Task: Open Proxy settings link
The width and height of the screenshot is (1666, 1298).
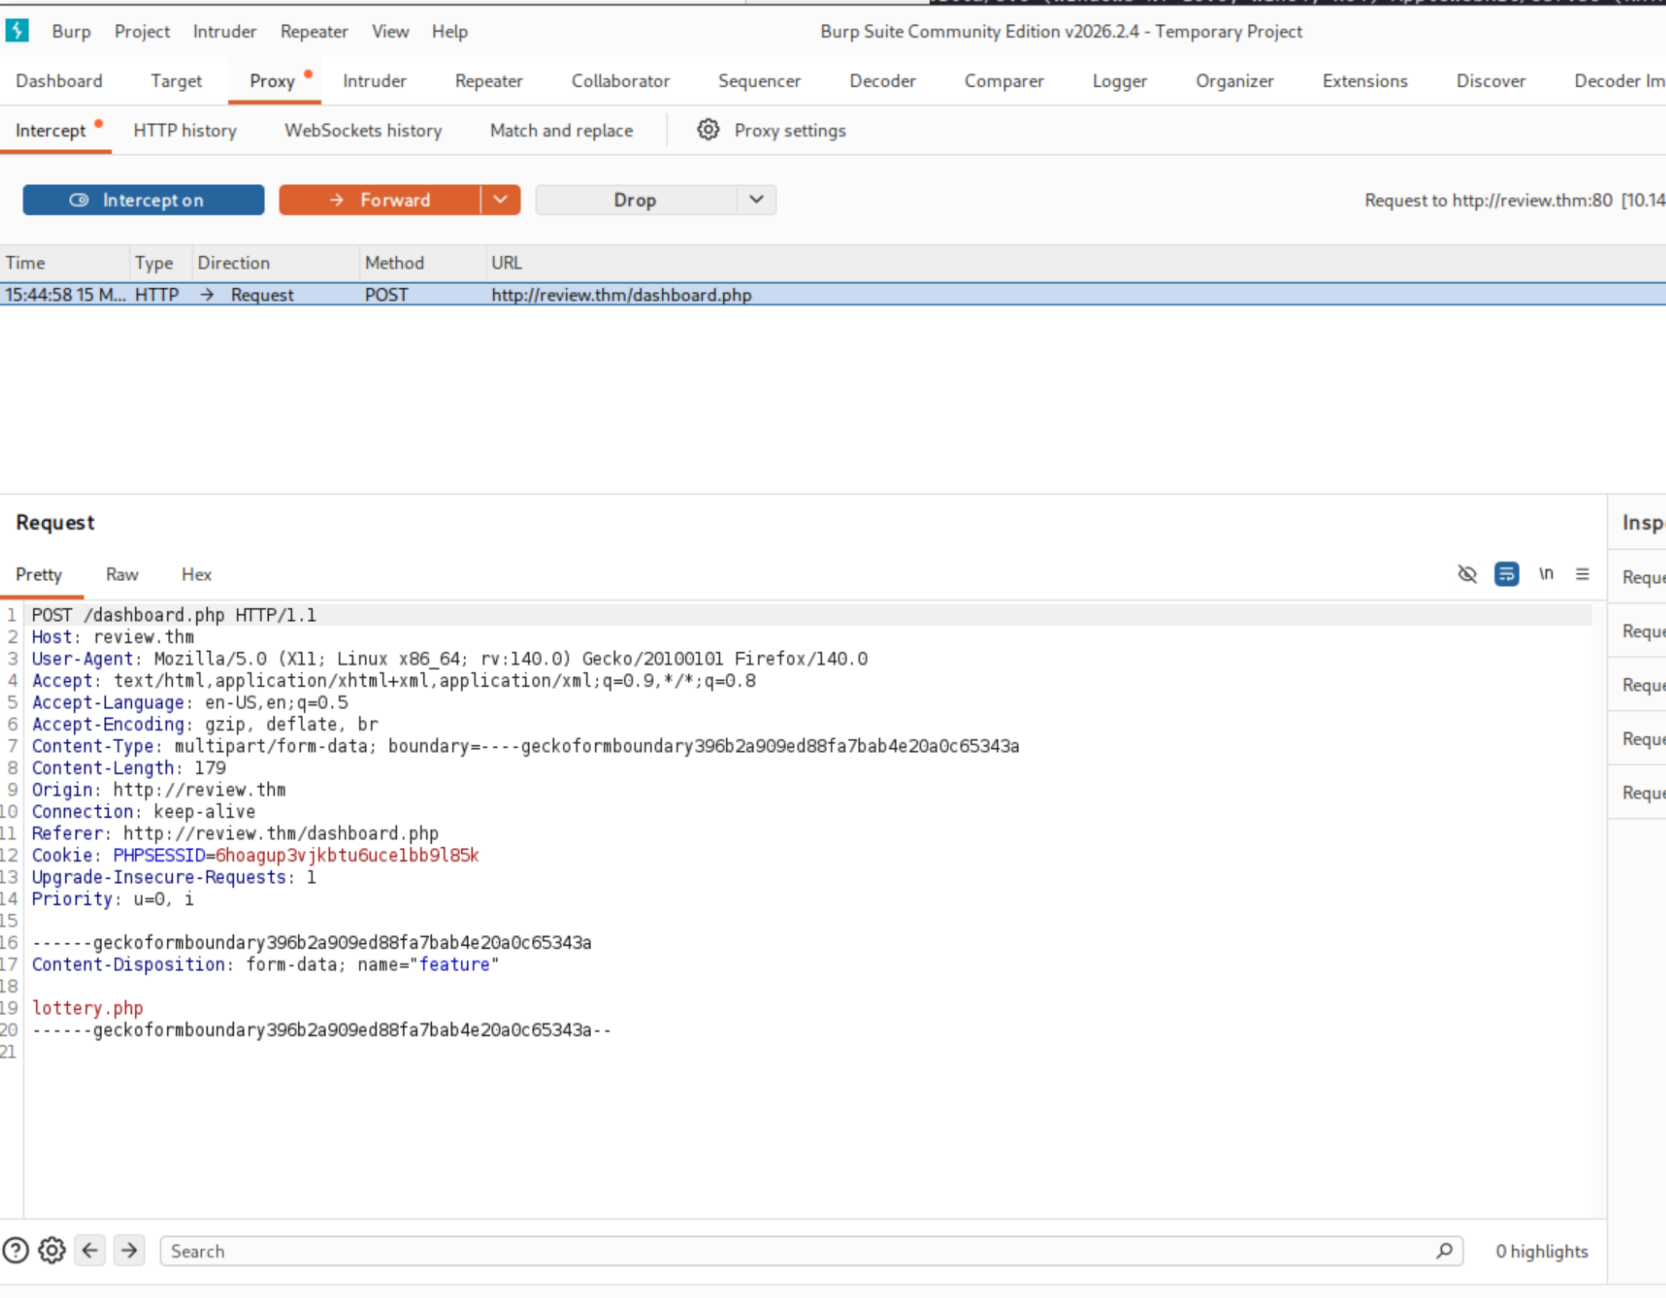Action: (x=790, y=131)
